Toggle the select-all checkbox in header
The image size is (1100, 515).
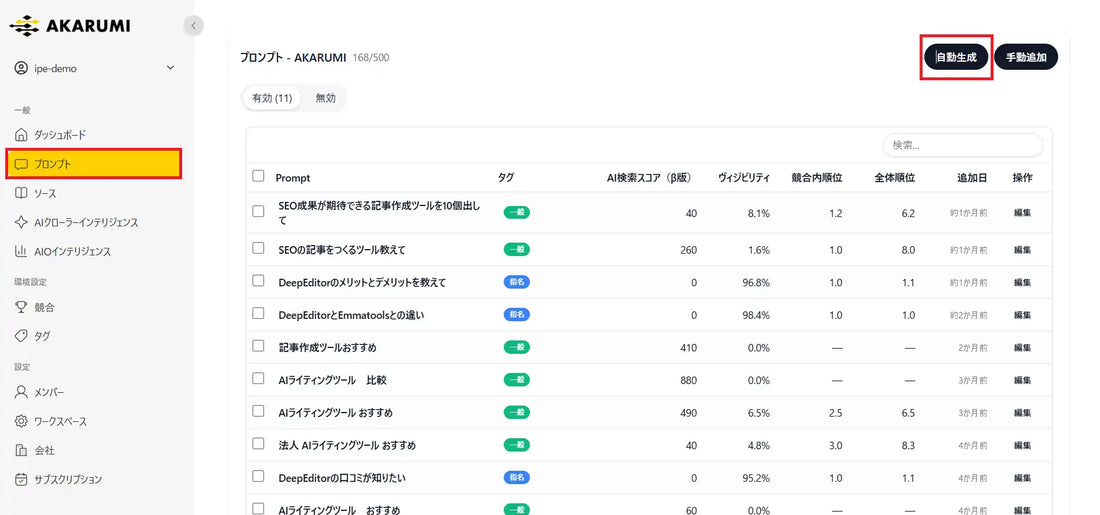pos(258,176)
